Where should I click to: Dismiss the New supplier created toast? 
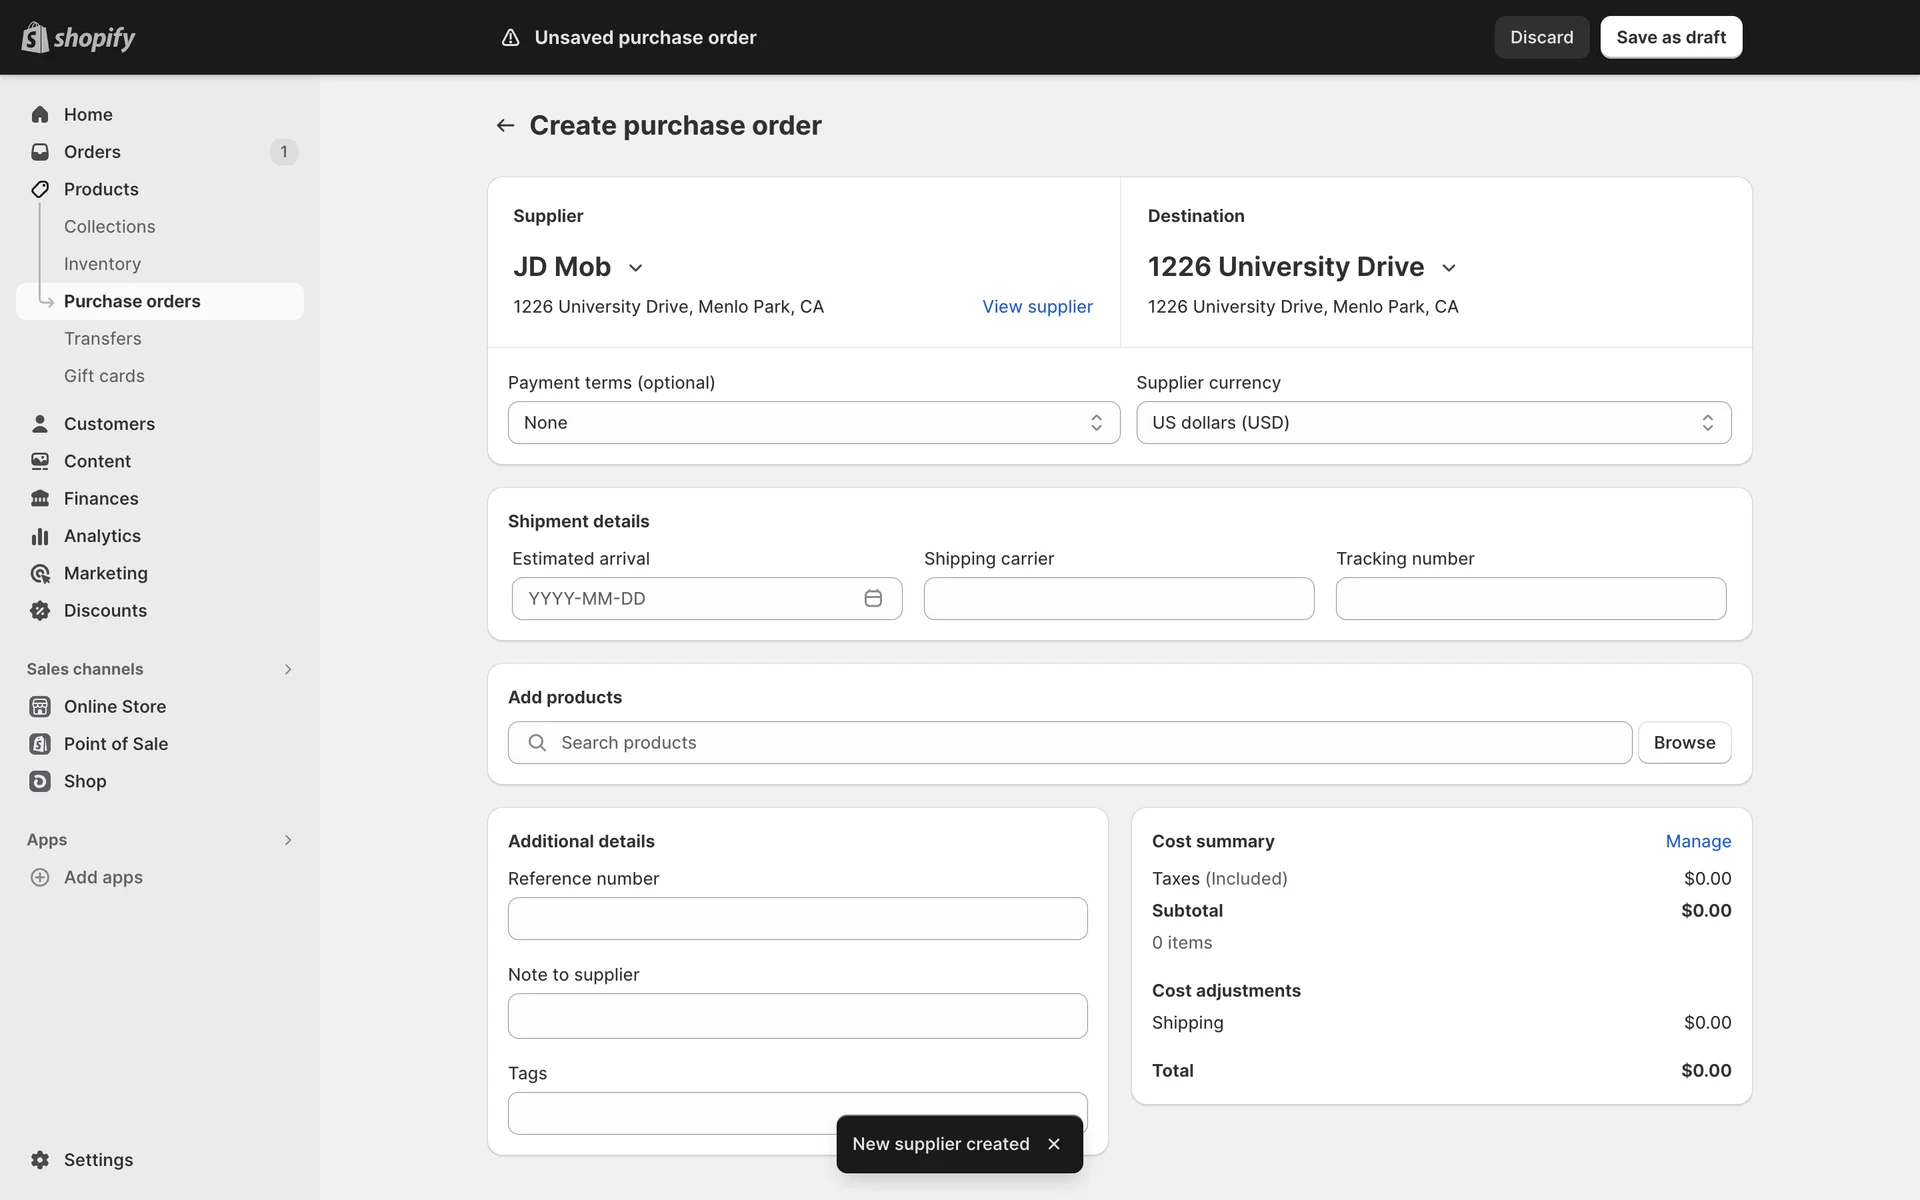coord(1053,1143)
